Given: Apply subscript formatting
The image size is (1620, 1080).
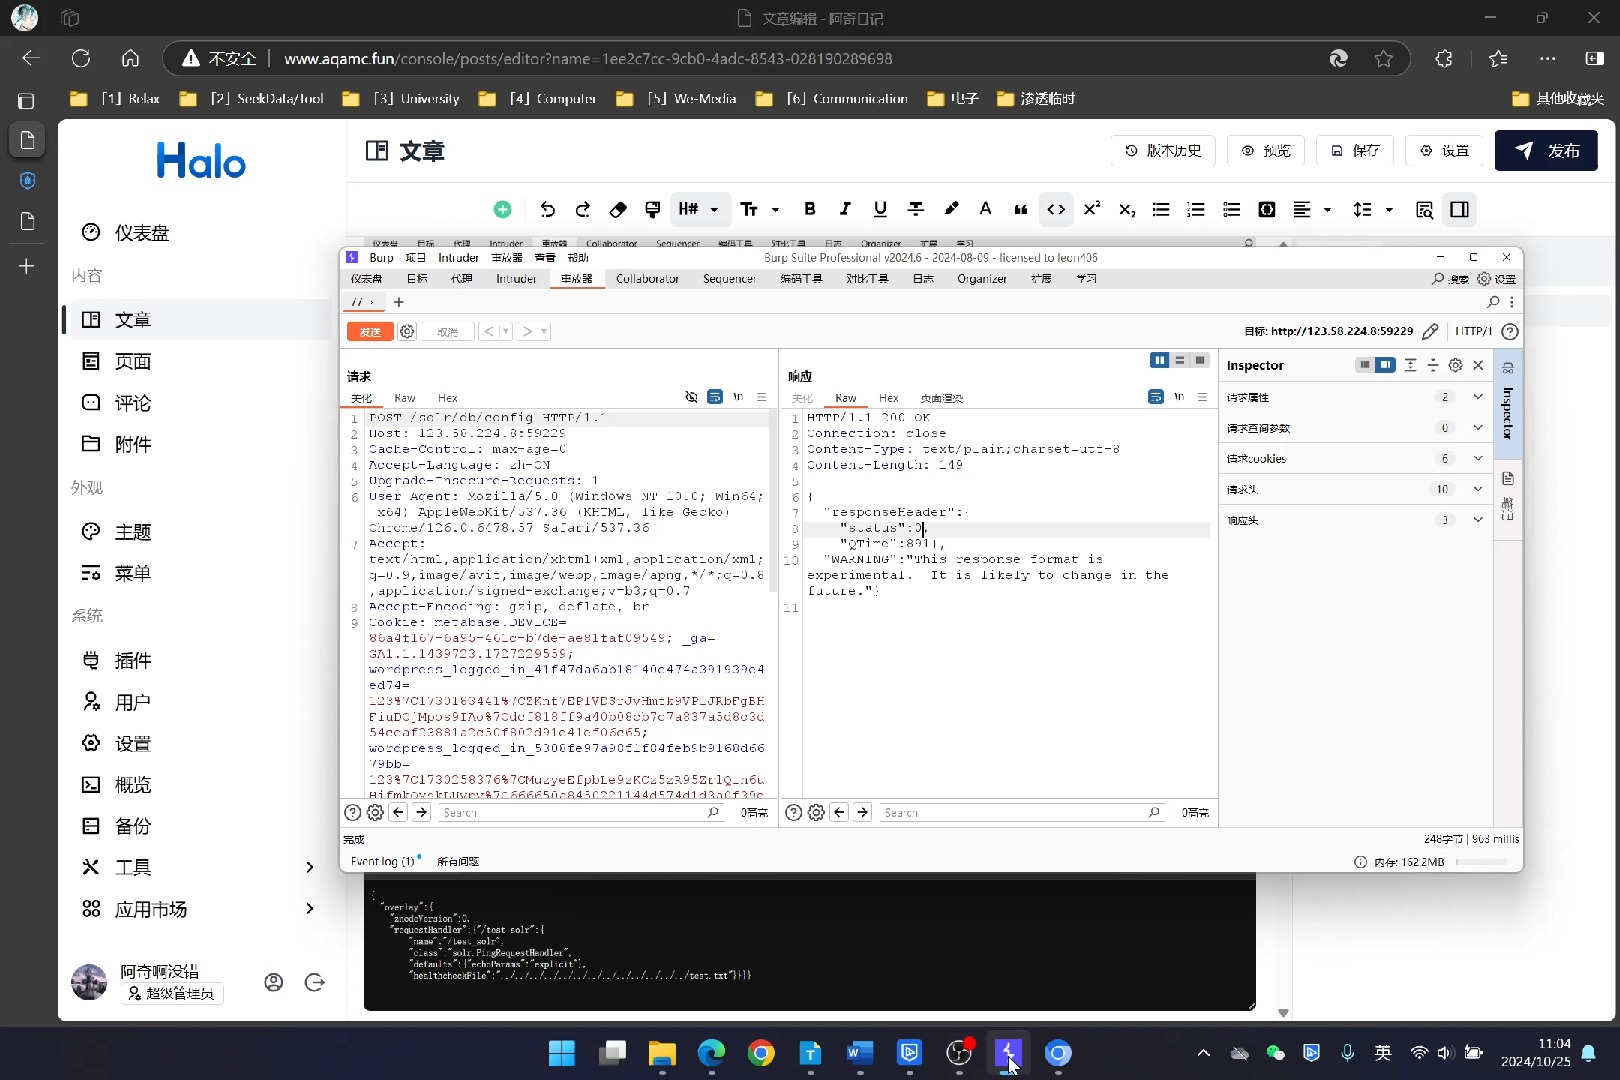Looking at the screenshot, I should click(1127, 209).
